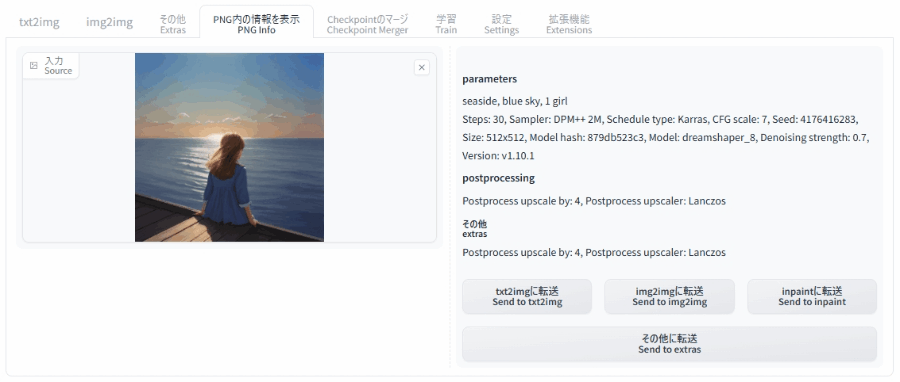
Task: Select the PNG Info tab
Action: point(256,24)
